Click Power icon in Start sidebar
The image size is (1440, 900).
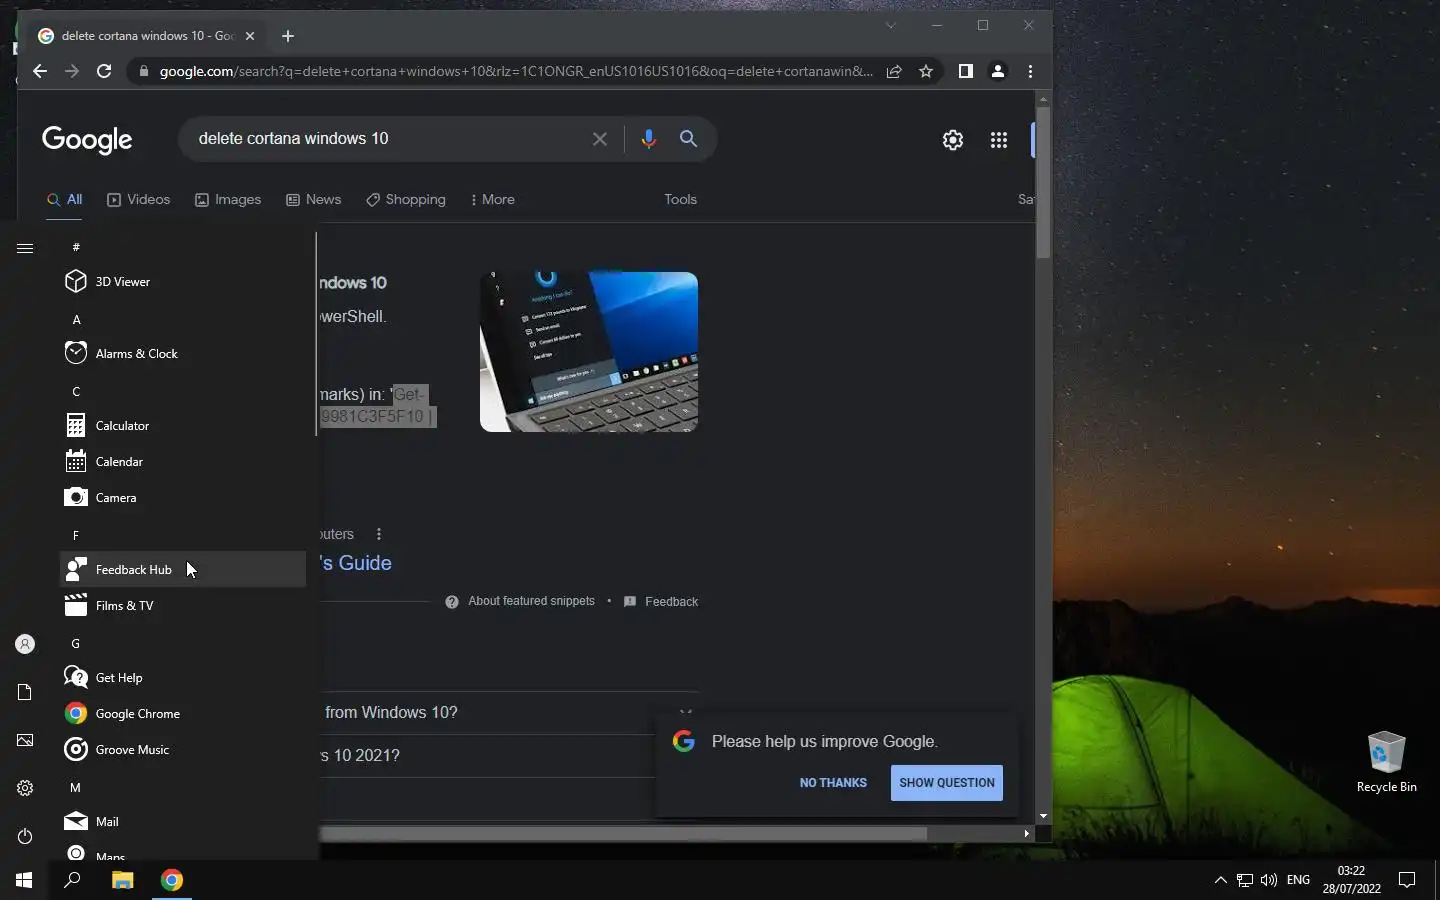coord(25,836)
